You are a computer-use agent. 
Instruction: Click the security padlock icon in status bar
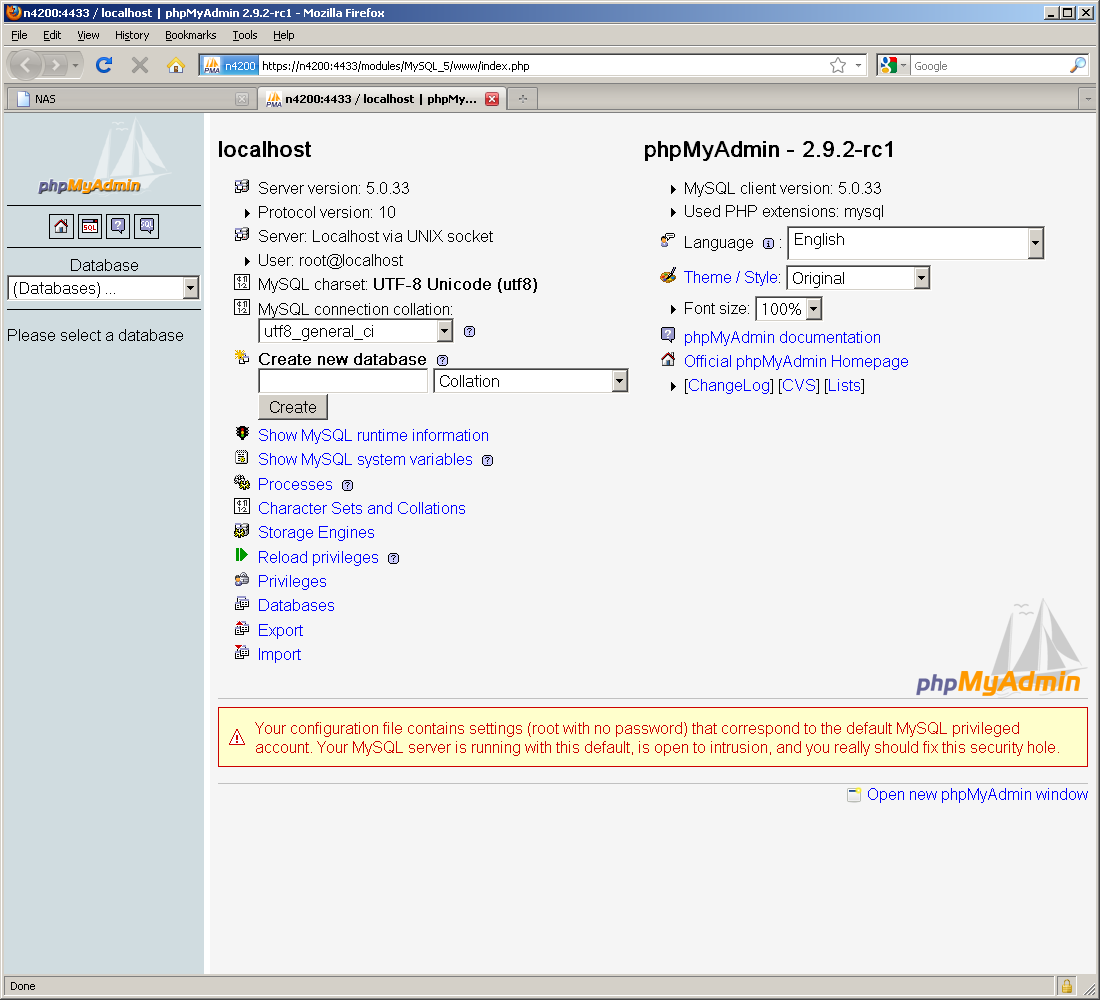1066,986
